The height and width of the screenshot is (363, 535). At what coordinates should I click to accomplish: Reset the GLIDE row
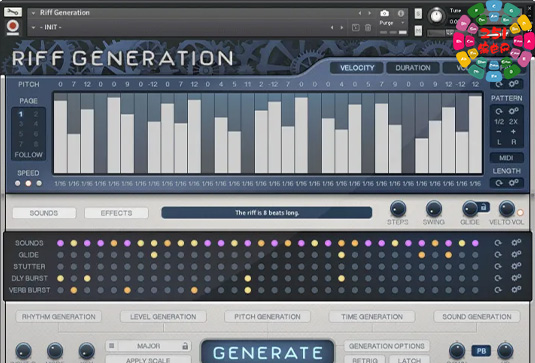click(498, 255)
